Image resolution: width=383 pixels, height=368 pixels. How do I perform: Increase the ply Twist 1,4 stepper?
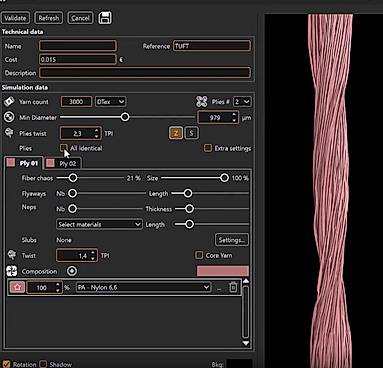tap(93, 253)
